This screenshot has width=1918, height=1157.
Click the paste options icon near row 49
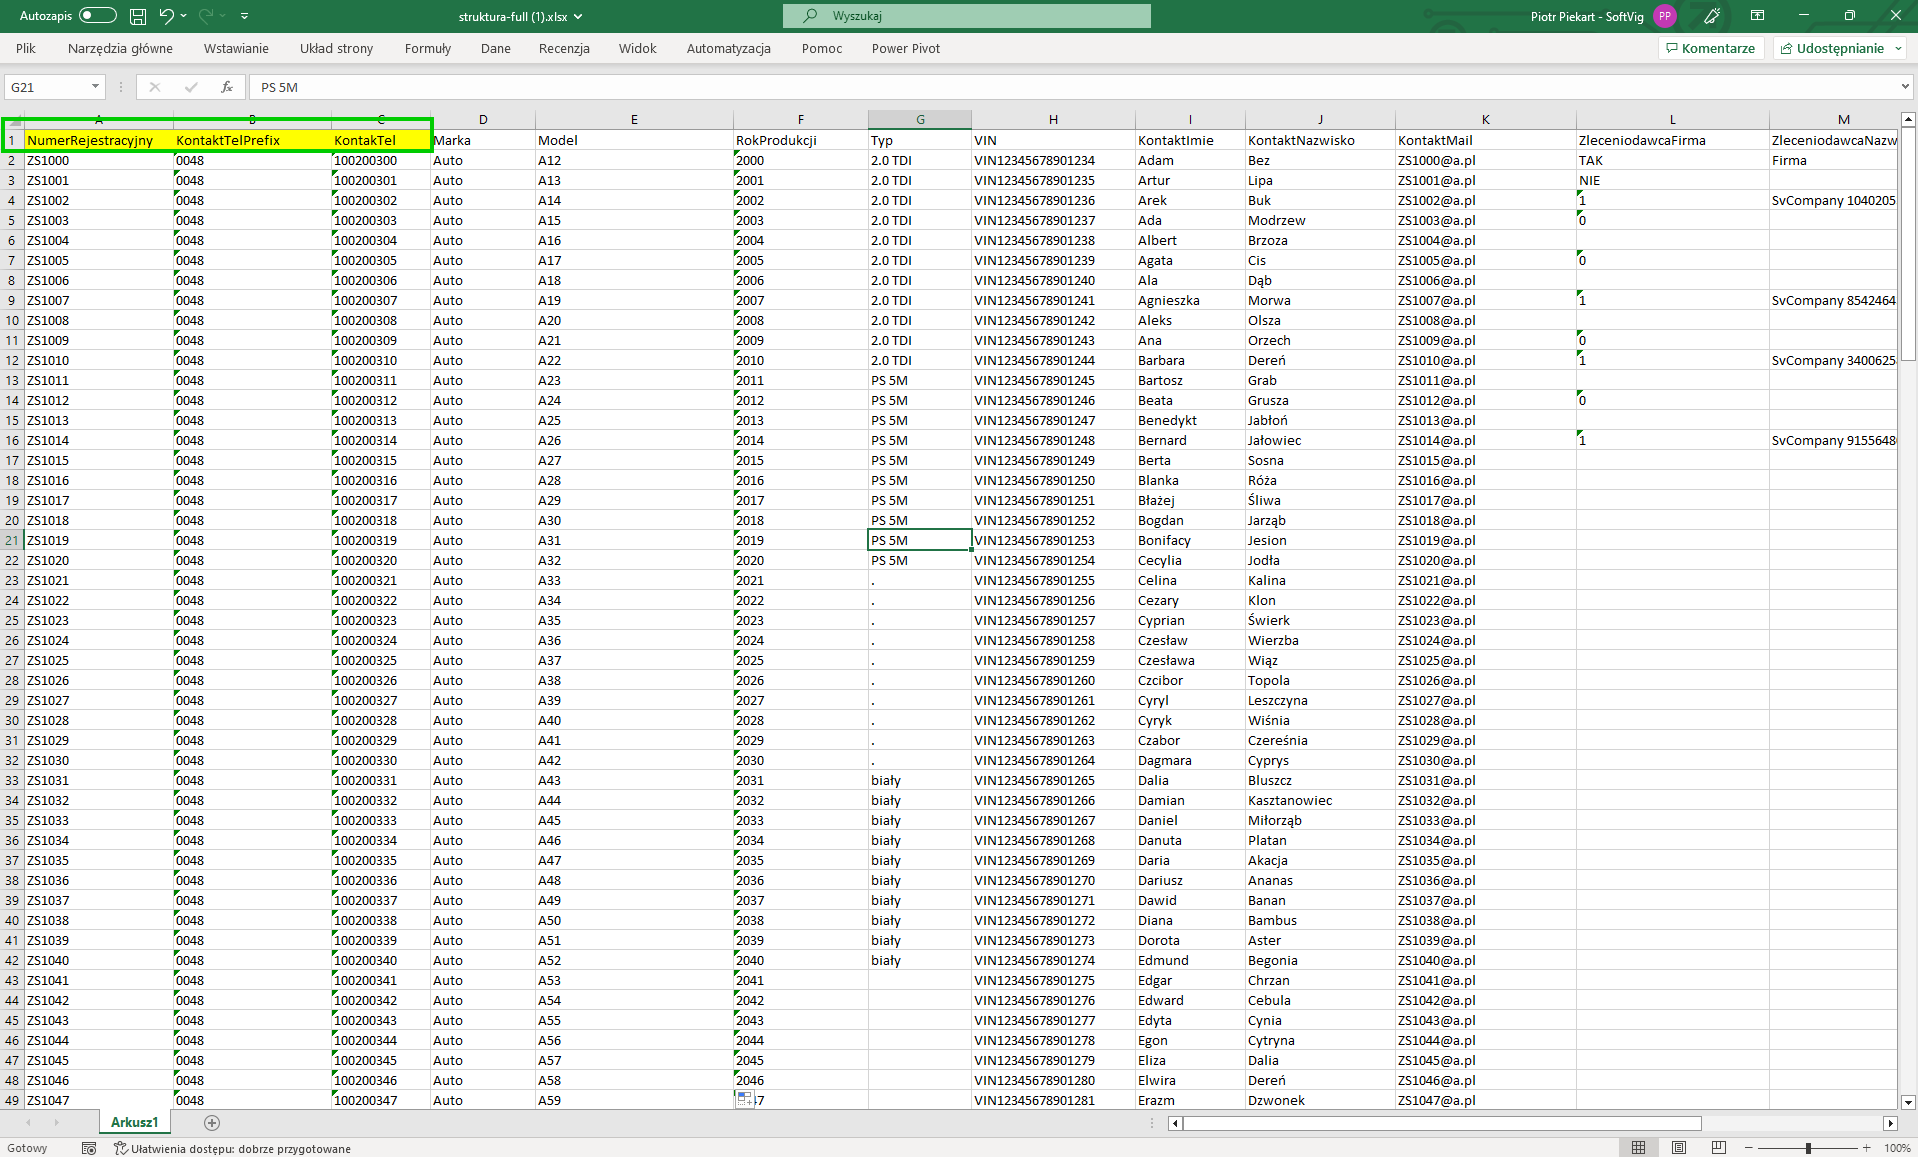744,1099
